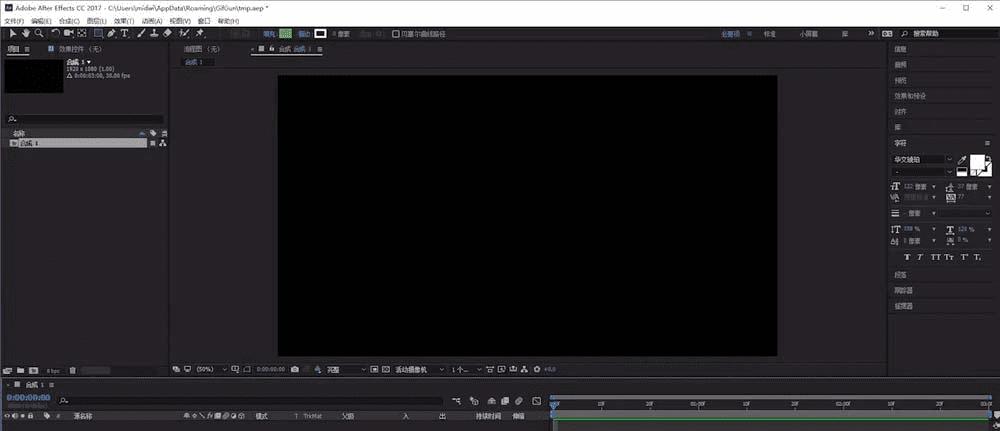
Task: Open the 1个 view layout dropdown
Action: pos(467,369)
